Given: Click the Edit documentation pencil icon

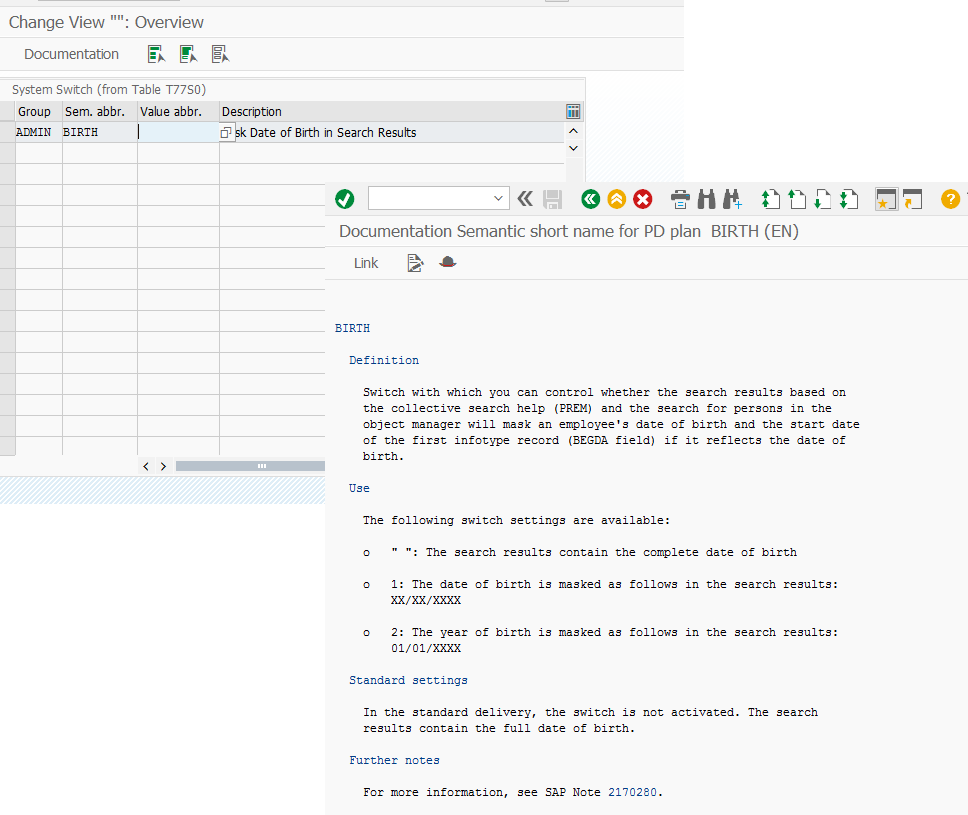Looking at the screenshot, I should (x=415, y=263).
